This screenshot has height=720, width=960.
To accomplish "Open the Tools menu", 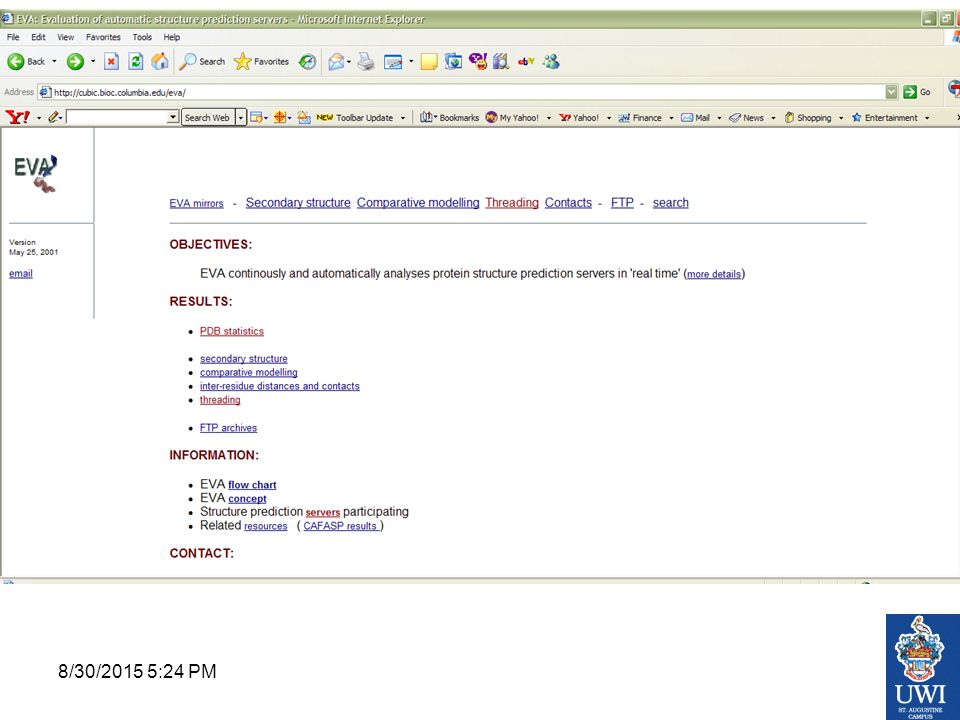I will point(142,37).
